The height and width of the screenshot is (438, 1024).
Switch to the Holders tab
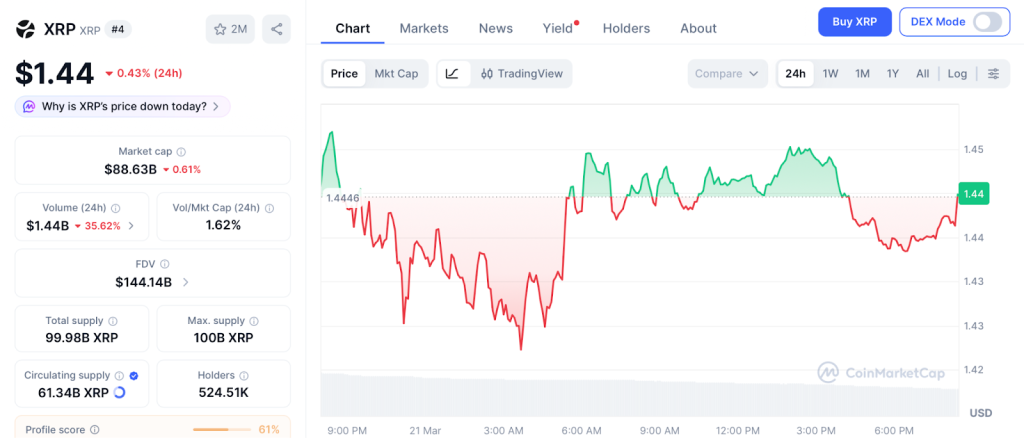[626, 28]
